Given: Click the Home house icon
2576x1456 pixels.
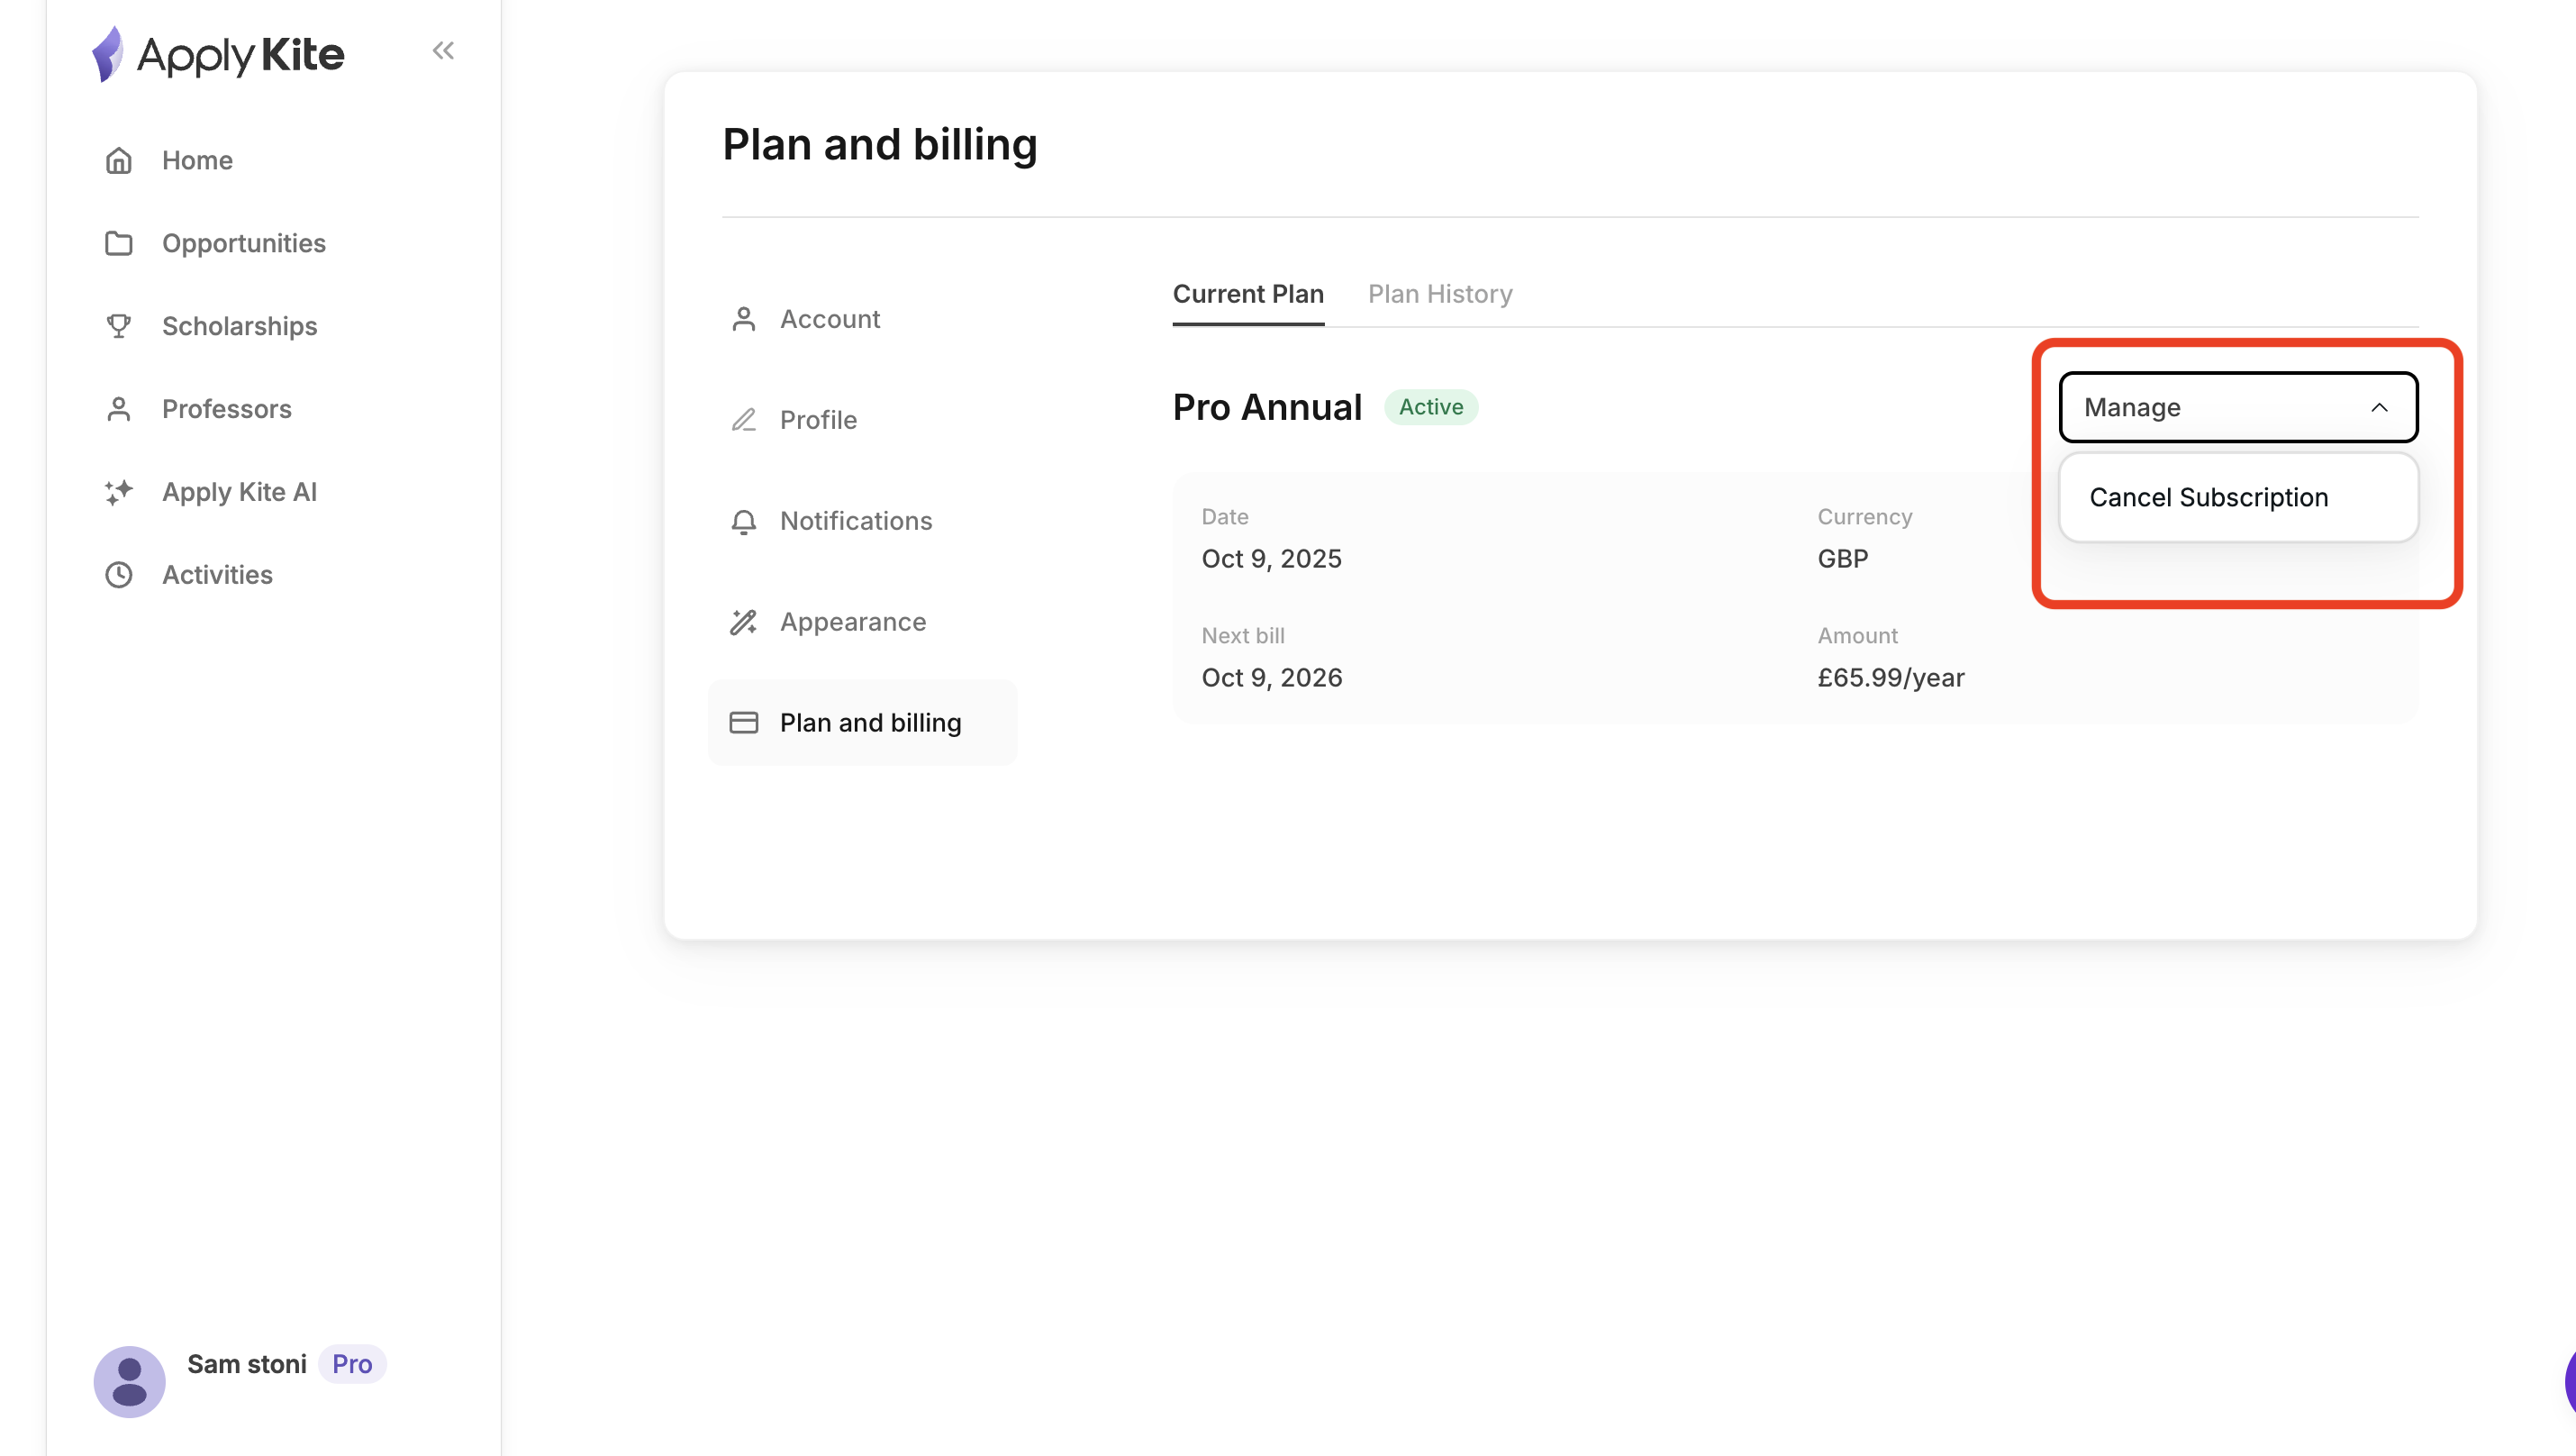Looking at the screenshot, I should pyautogui.click(x=119, y=160).
